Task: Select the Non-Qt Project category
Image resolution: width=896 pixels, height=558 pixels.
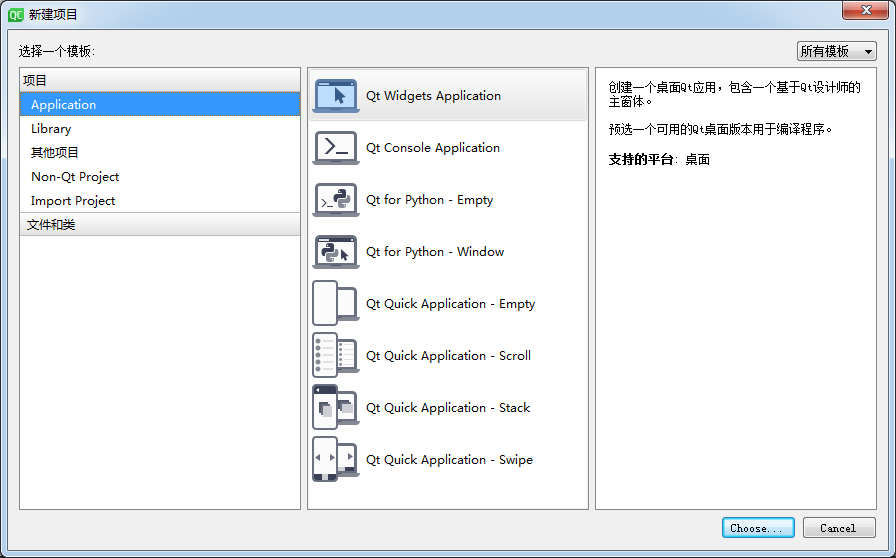Action: point(160,177)
